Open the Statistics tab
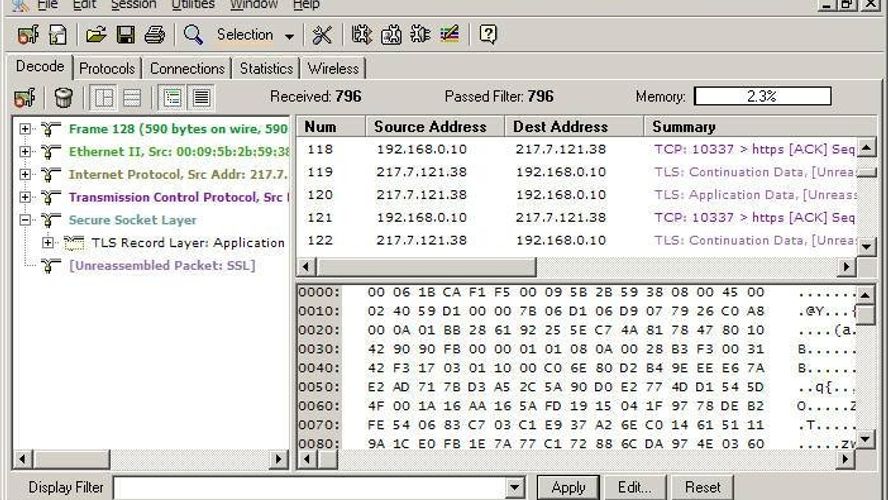The width and height of the screenshot is (888, 500). (266, 69)
